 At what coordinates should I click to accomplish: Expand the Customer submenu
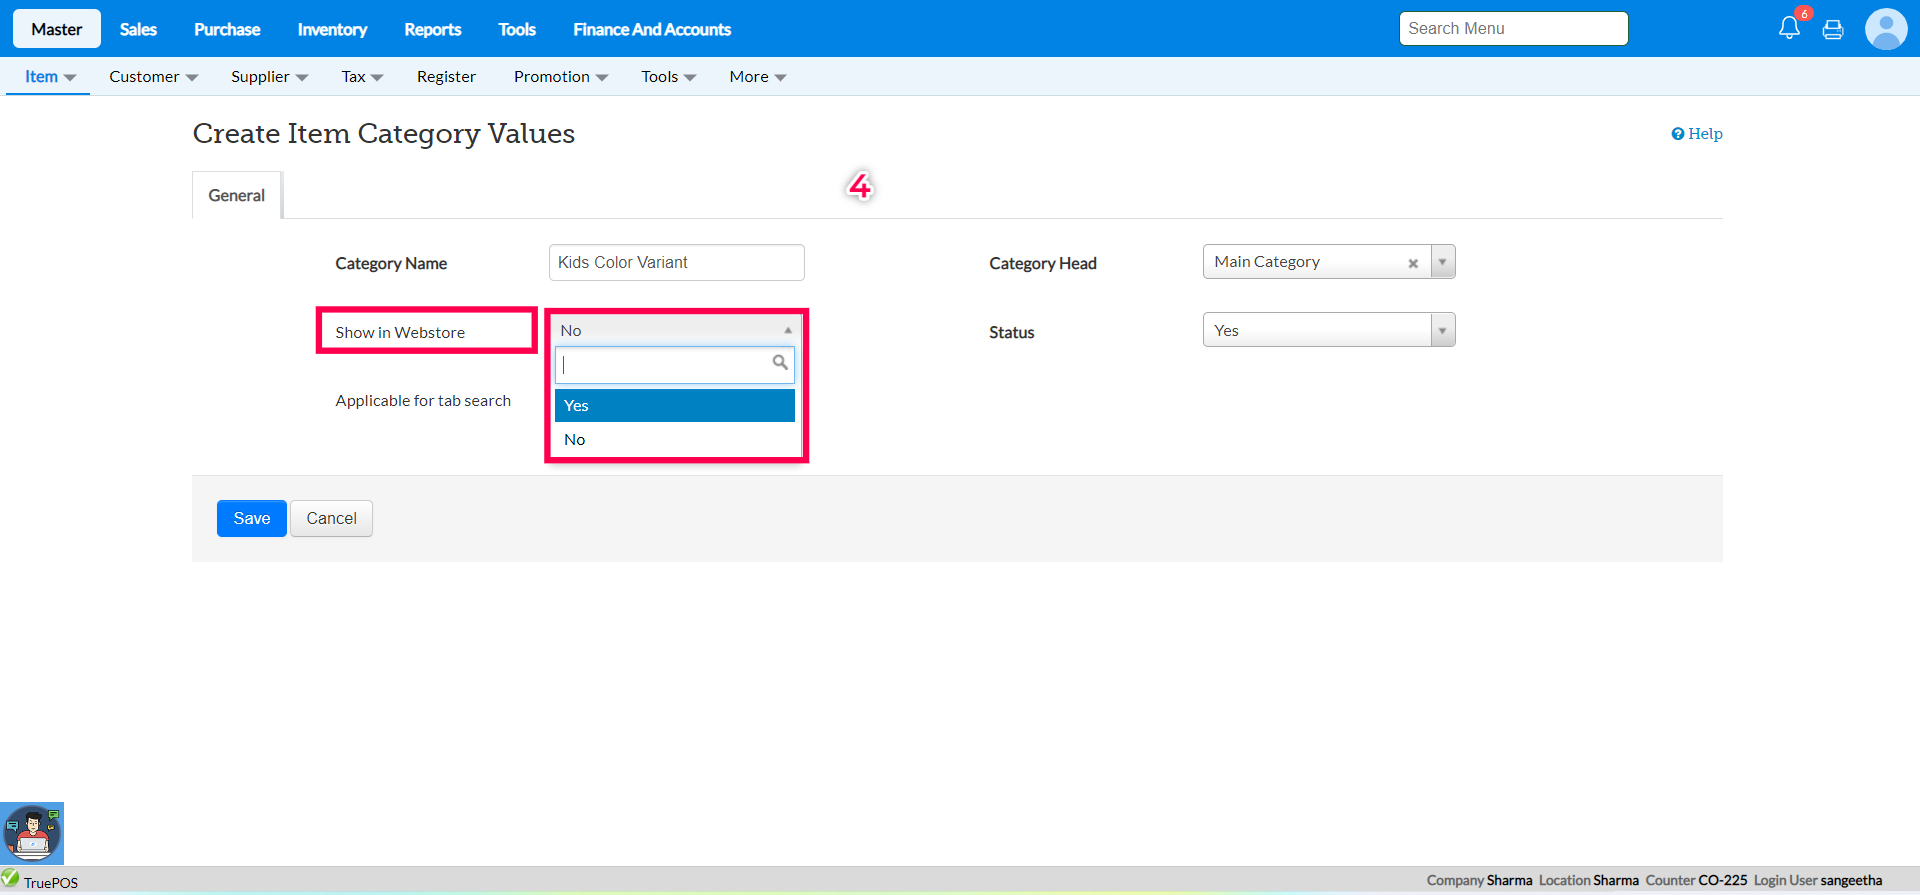153,77
